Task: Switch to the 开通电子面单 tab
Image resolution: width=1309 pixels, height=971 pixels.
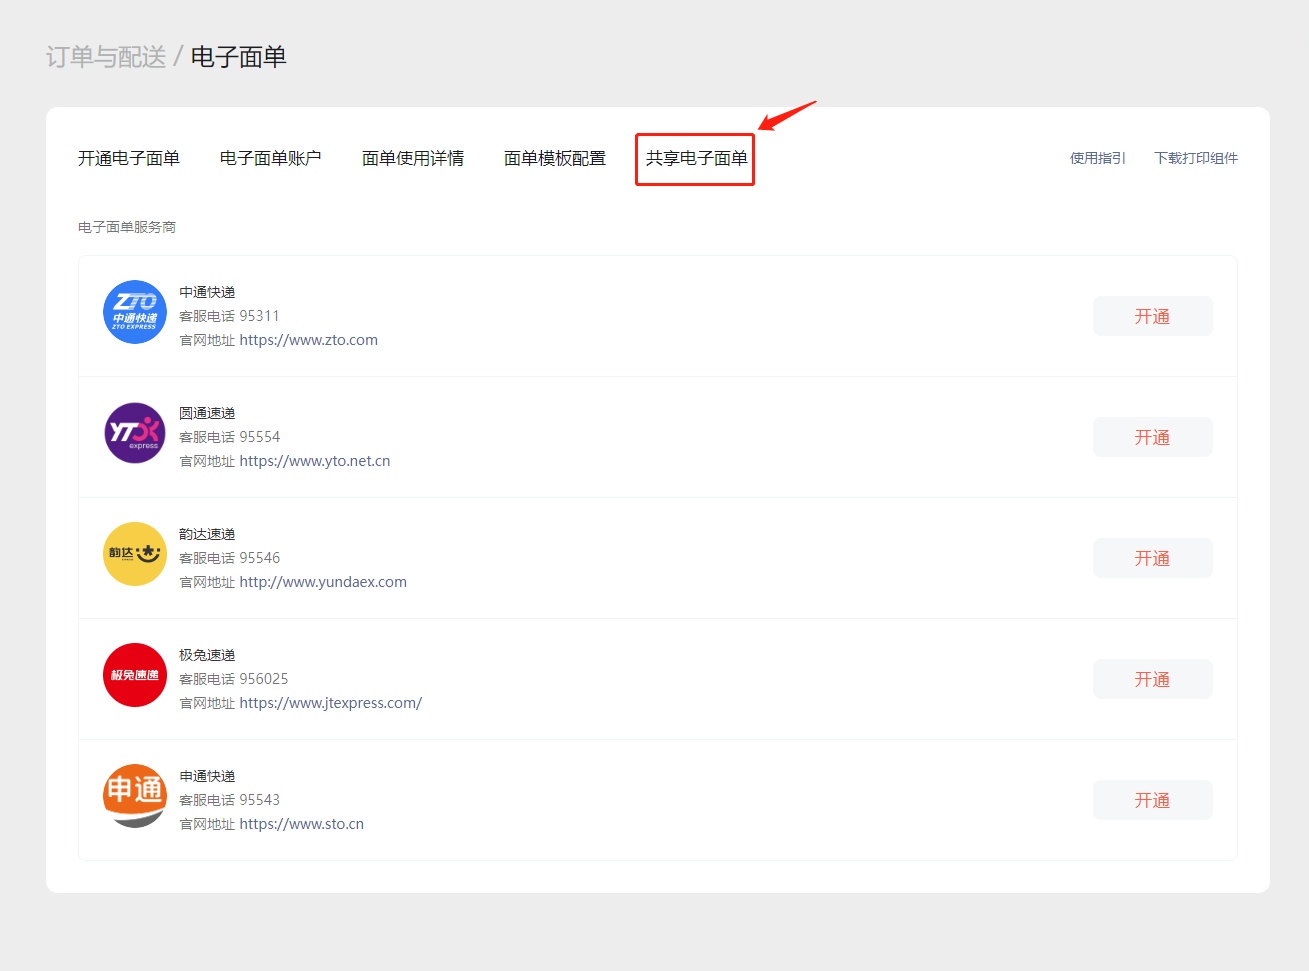Action: [129, 158]
